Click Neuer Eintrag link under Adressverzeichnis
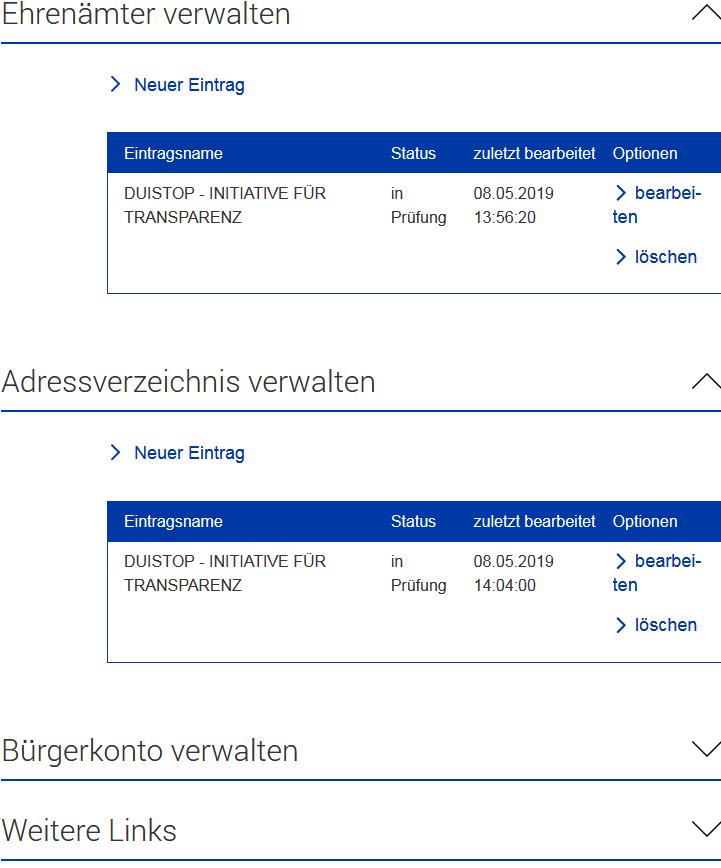 point(189,453)
